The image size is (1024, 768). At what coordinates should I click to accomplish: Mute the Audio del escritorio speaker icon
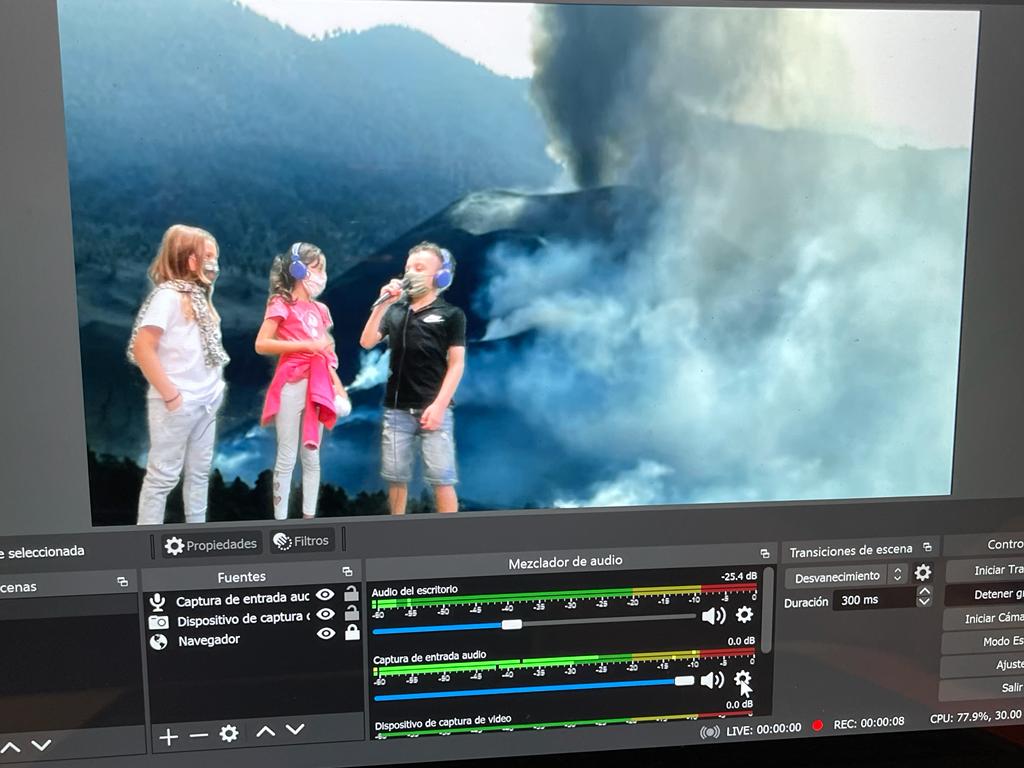(x=713, y=616)
